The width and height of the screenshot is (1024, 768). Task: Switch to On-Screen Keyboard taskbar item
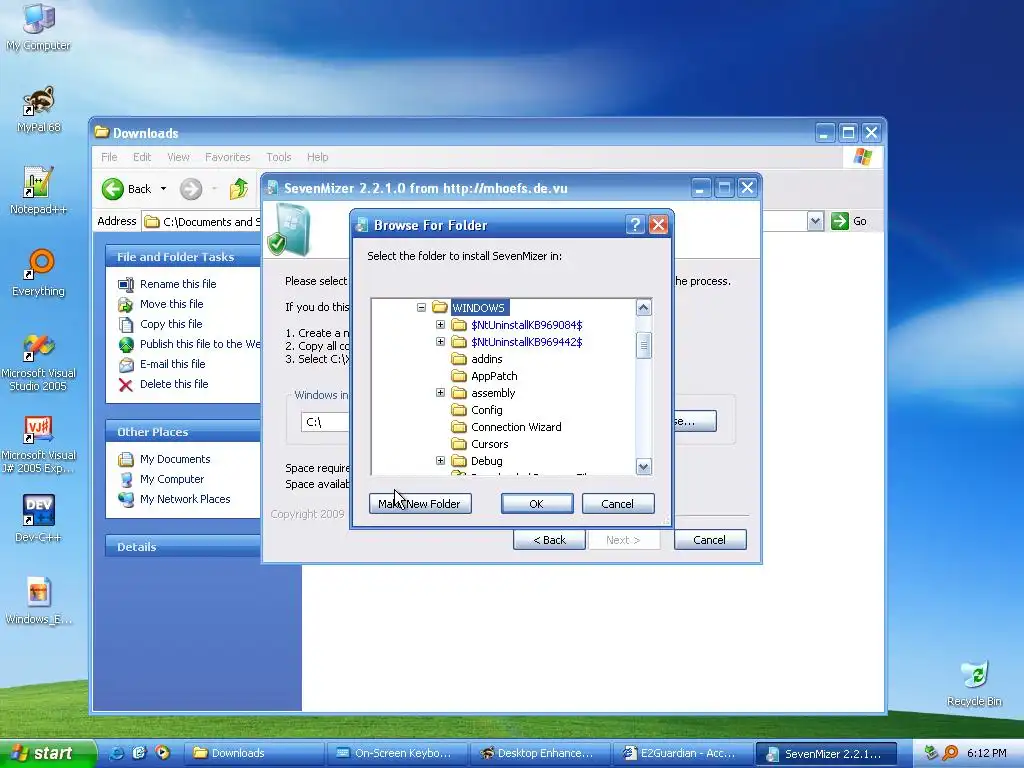pos(396,754)
